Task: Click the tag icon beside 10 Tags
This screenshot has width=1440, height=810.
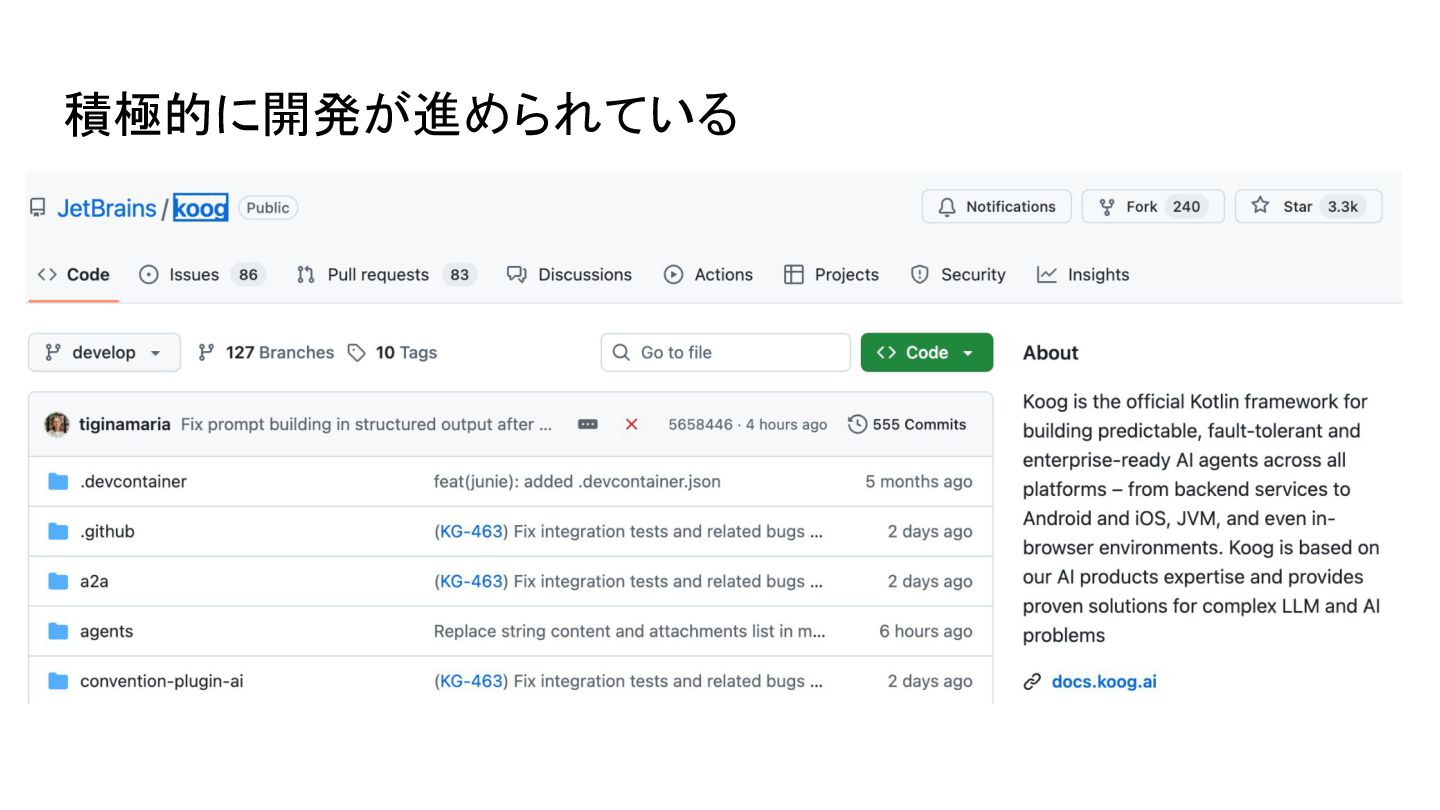Action: pyautogui.click(x=357, y=352)
